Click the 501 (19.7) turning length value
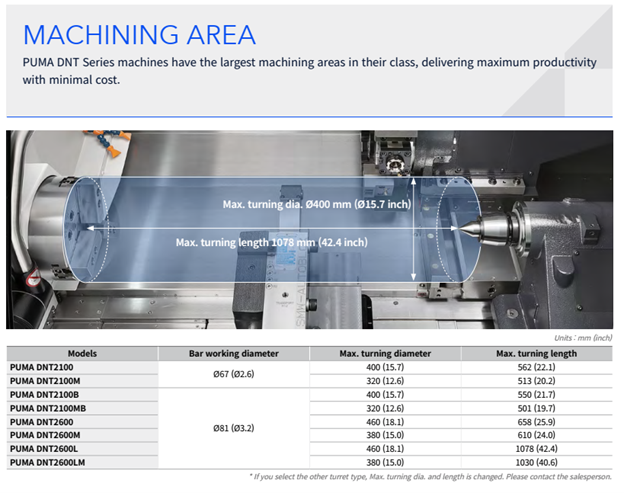The height and width of the screenshot is (493, 624). [x=536, y=408]
